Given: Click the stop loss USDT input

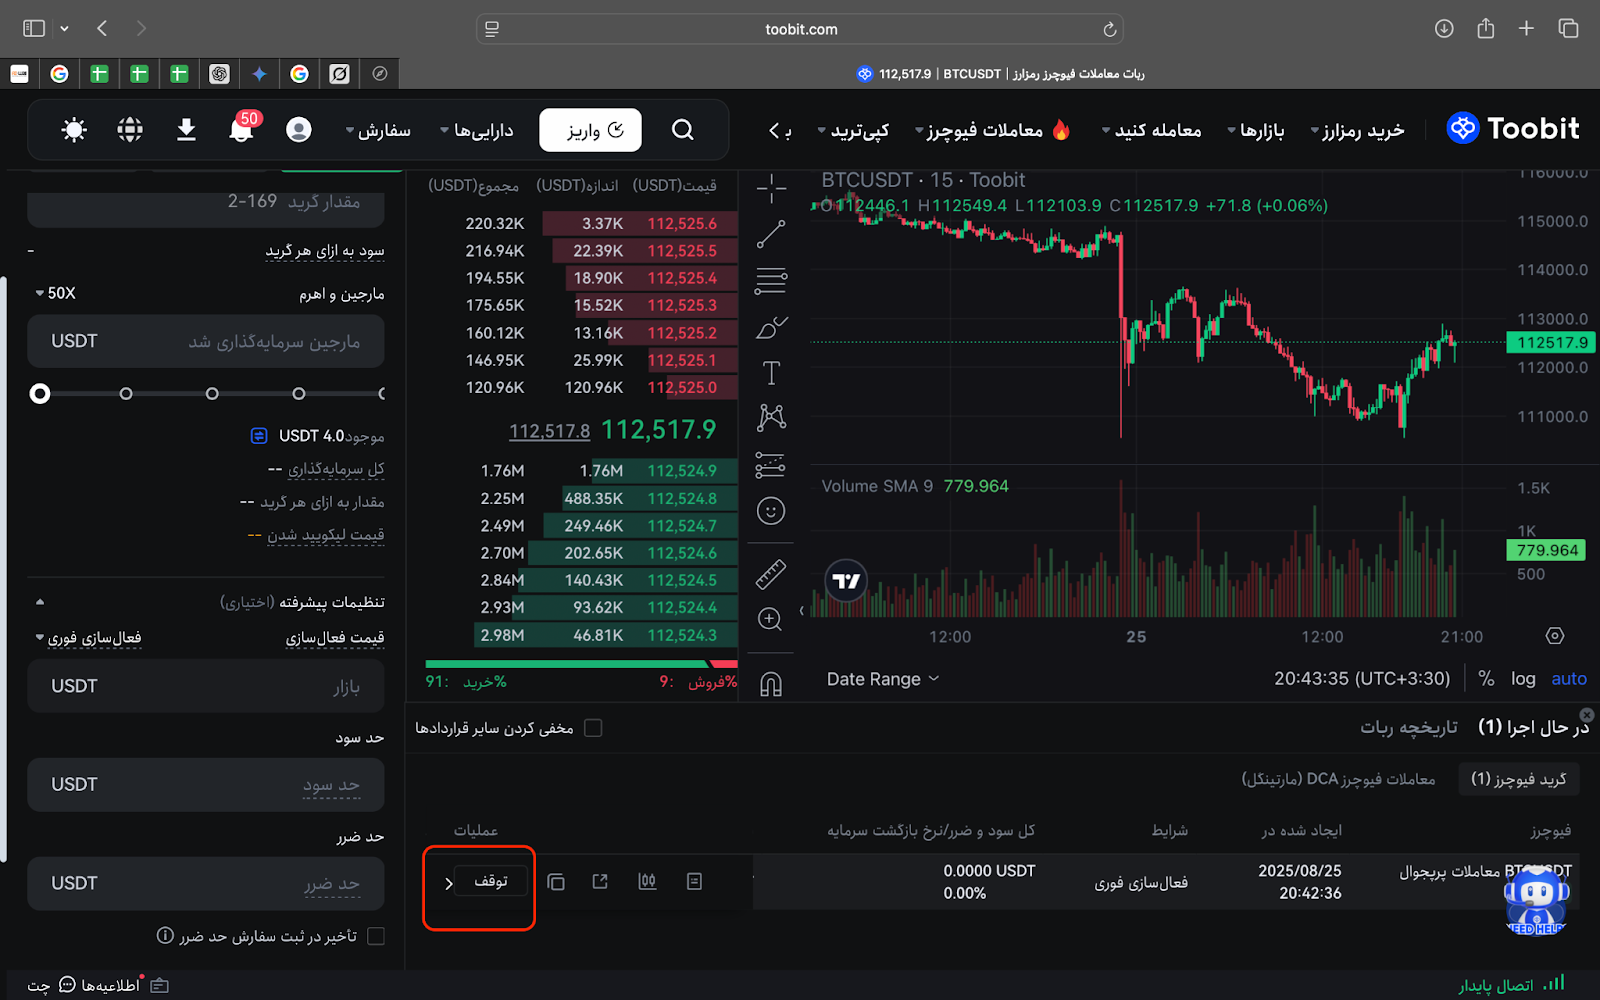Looking at the screenshot, I should 206,883.
